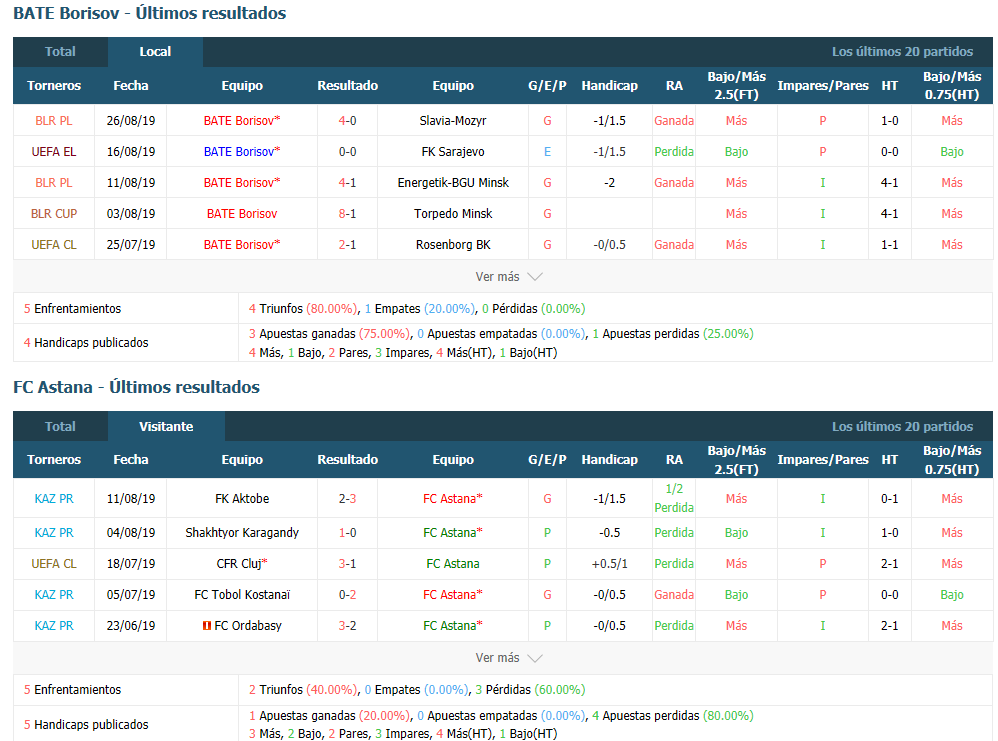Click the '4 Triunfos (80.00%)' summary text
This screenshot has width=998, height=741.
coord(304,309)
